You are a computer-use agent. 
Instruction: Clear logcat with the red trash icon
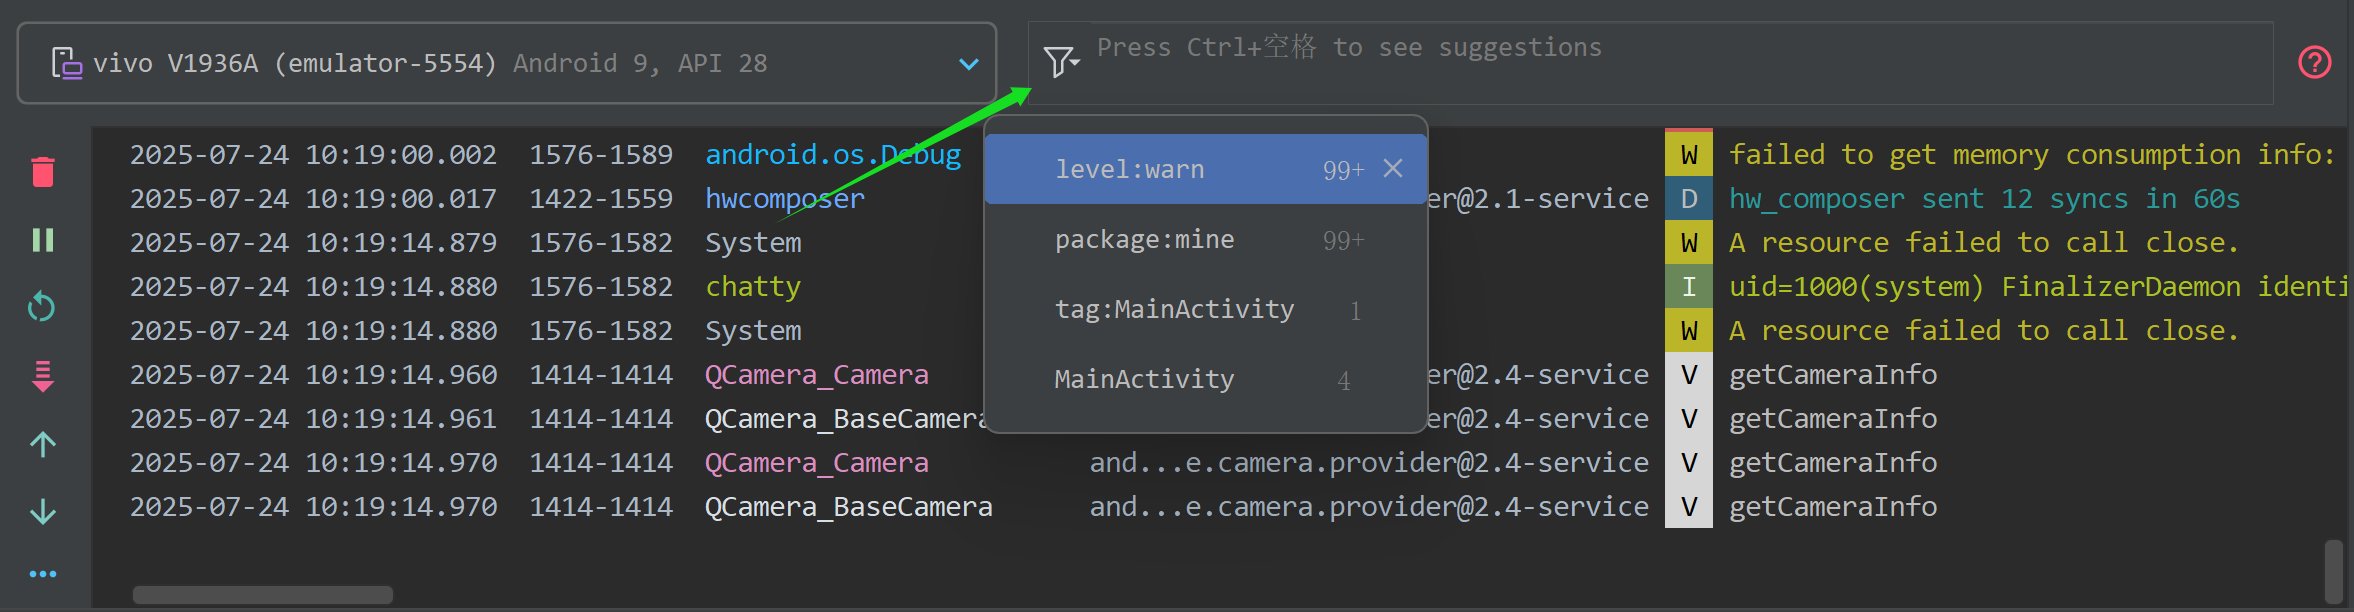point(43,172)
